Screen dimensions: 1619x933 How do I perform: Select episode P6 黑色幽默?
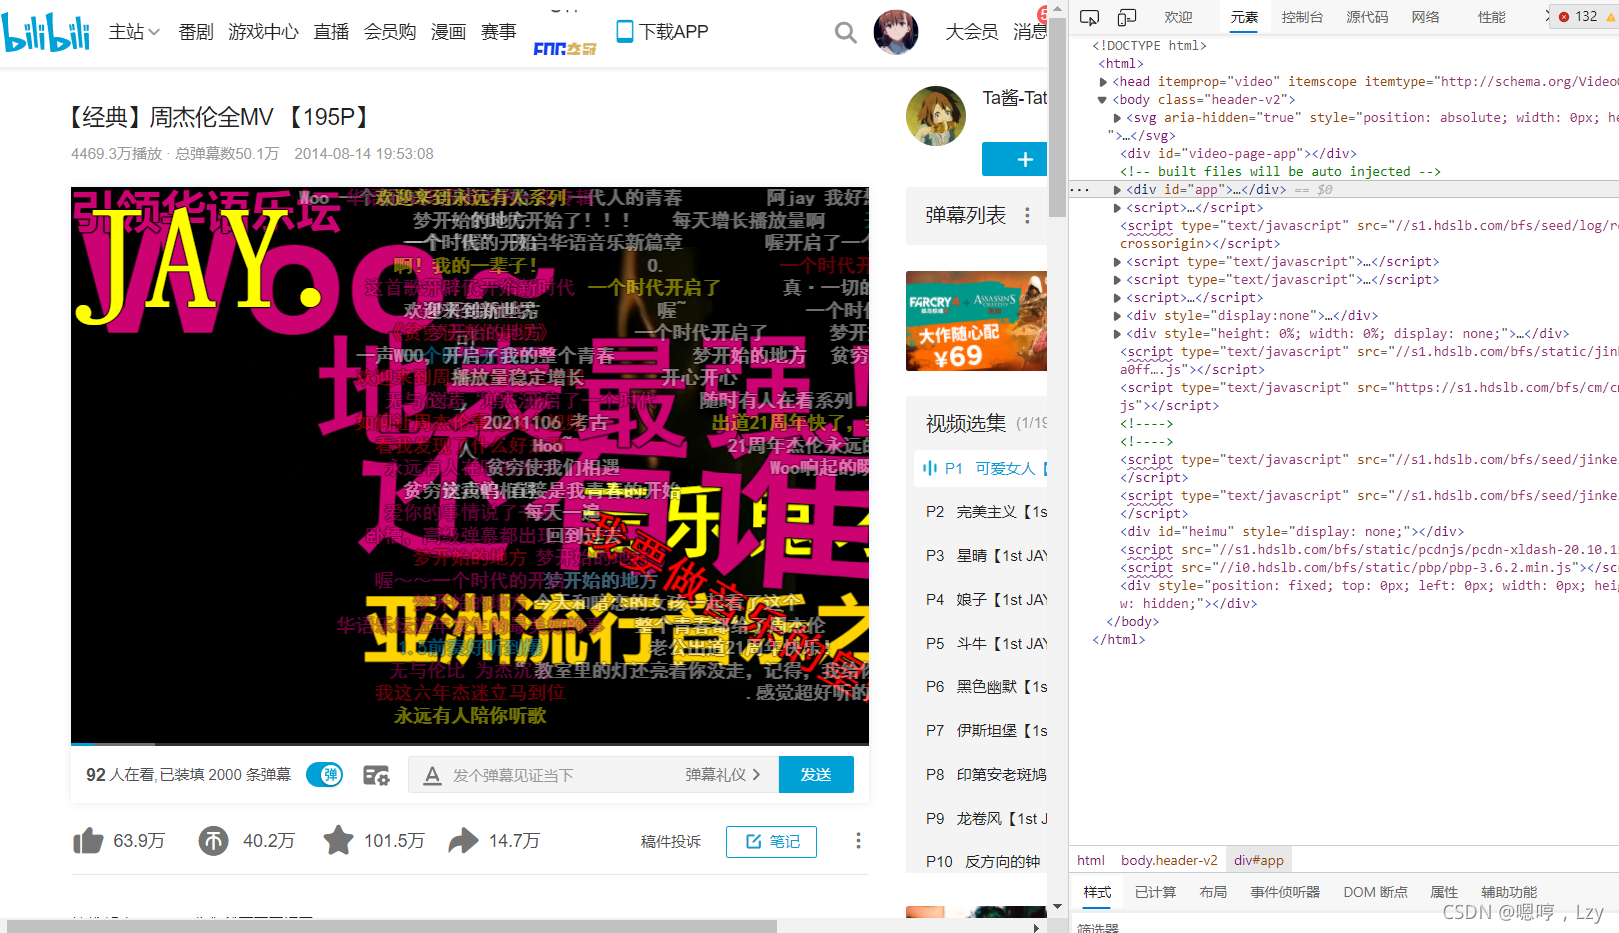pyautogui.click(x=982, y=687)
